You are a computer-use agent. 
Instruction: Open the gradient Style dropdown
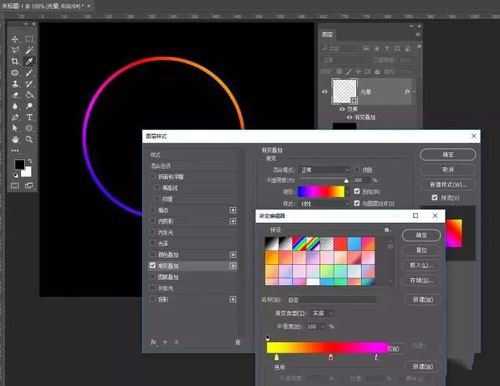tap(325, 203)
